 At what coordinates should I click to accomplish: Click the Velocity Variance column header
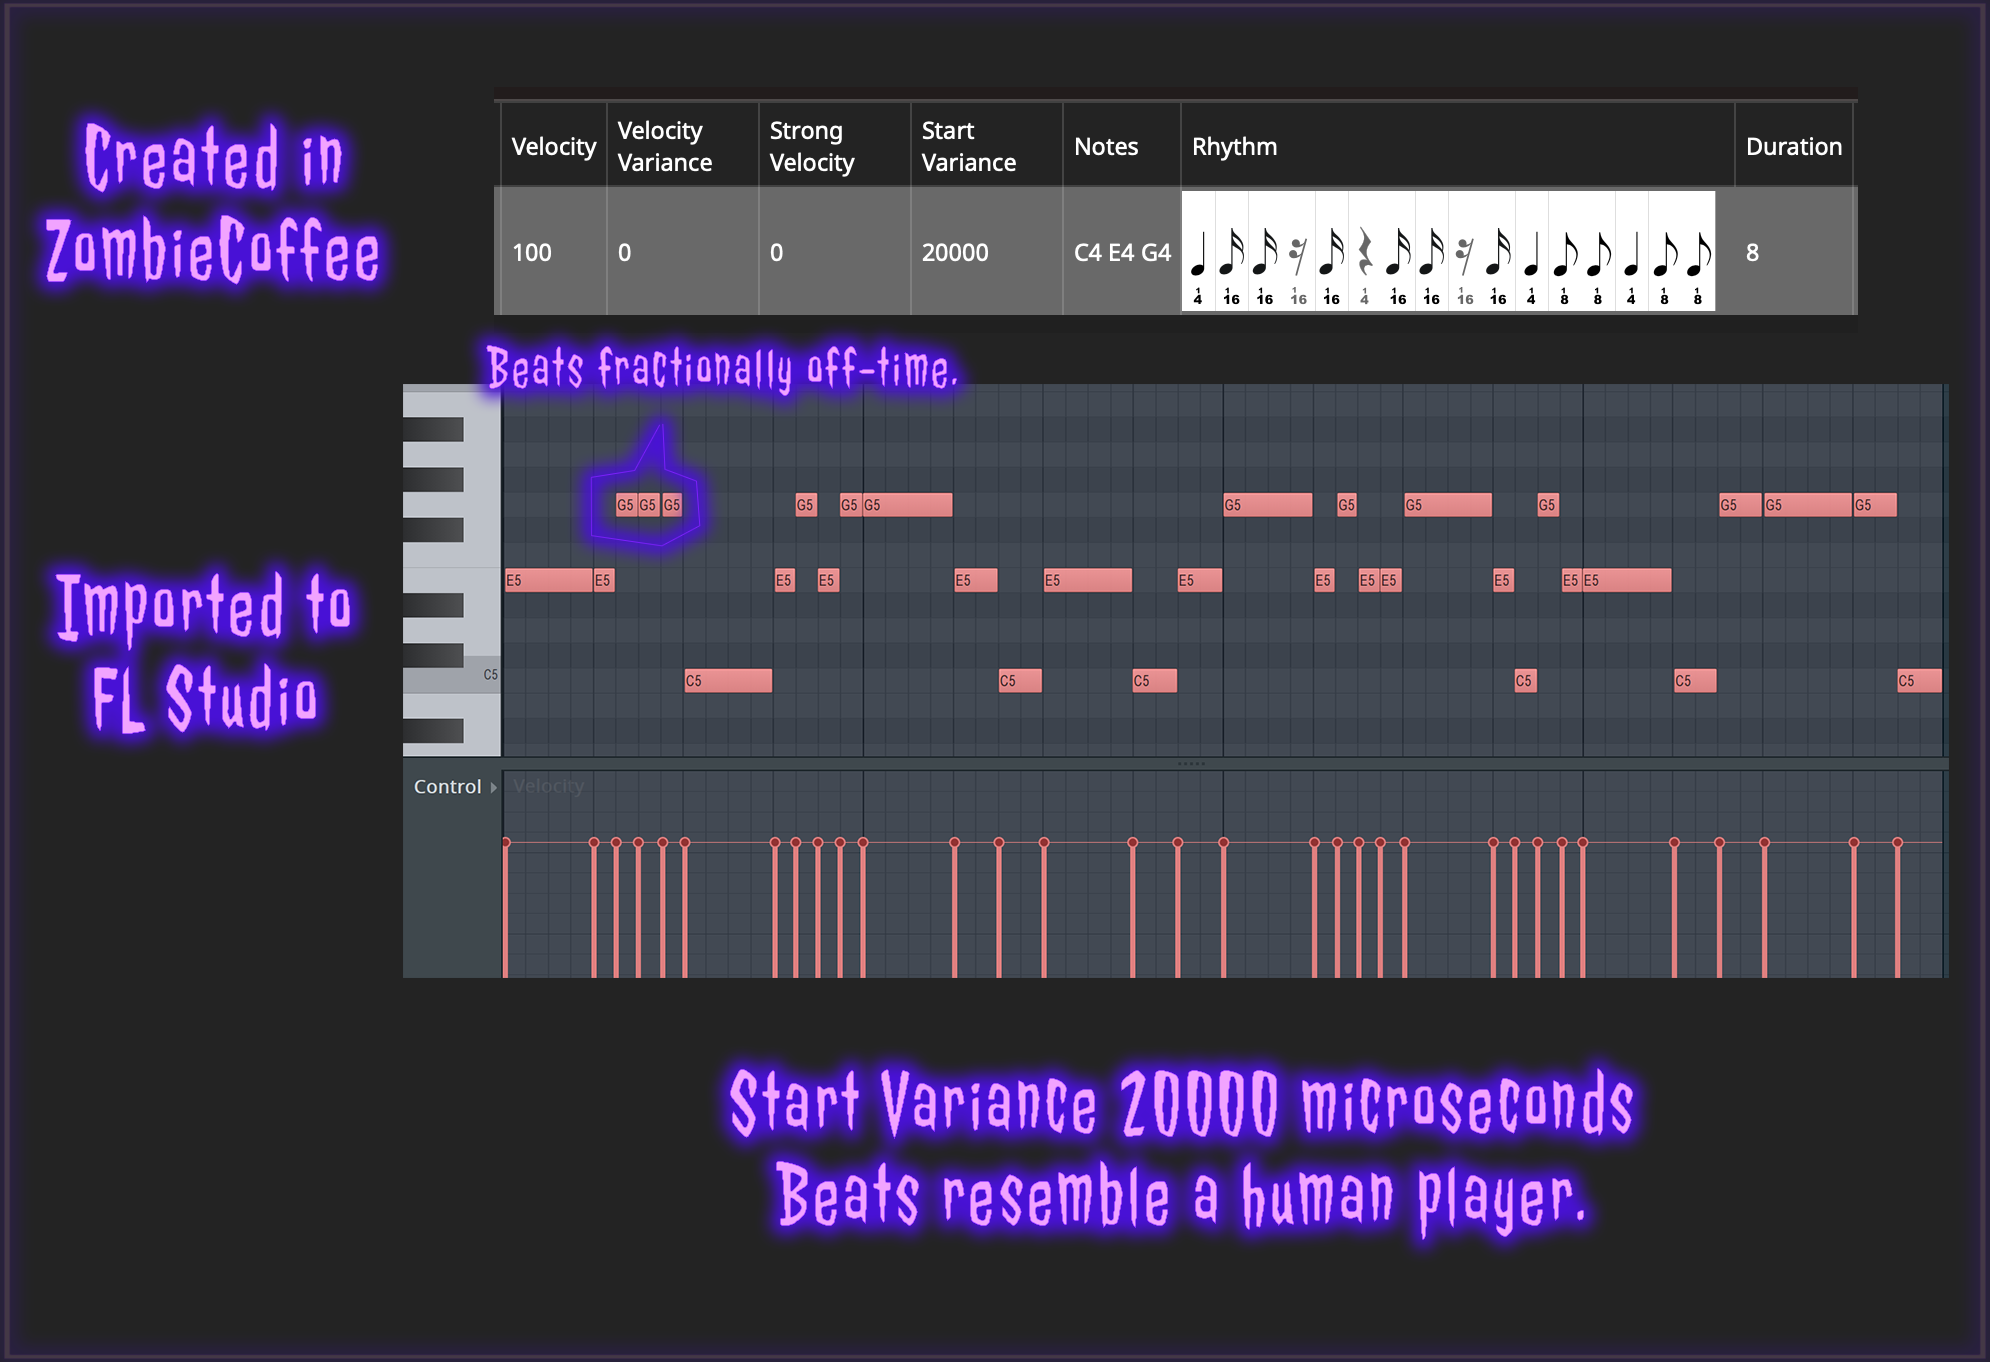682,146
